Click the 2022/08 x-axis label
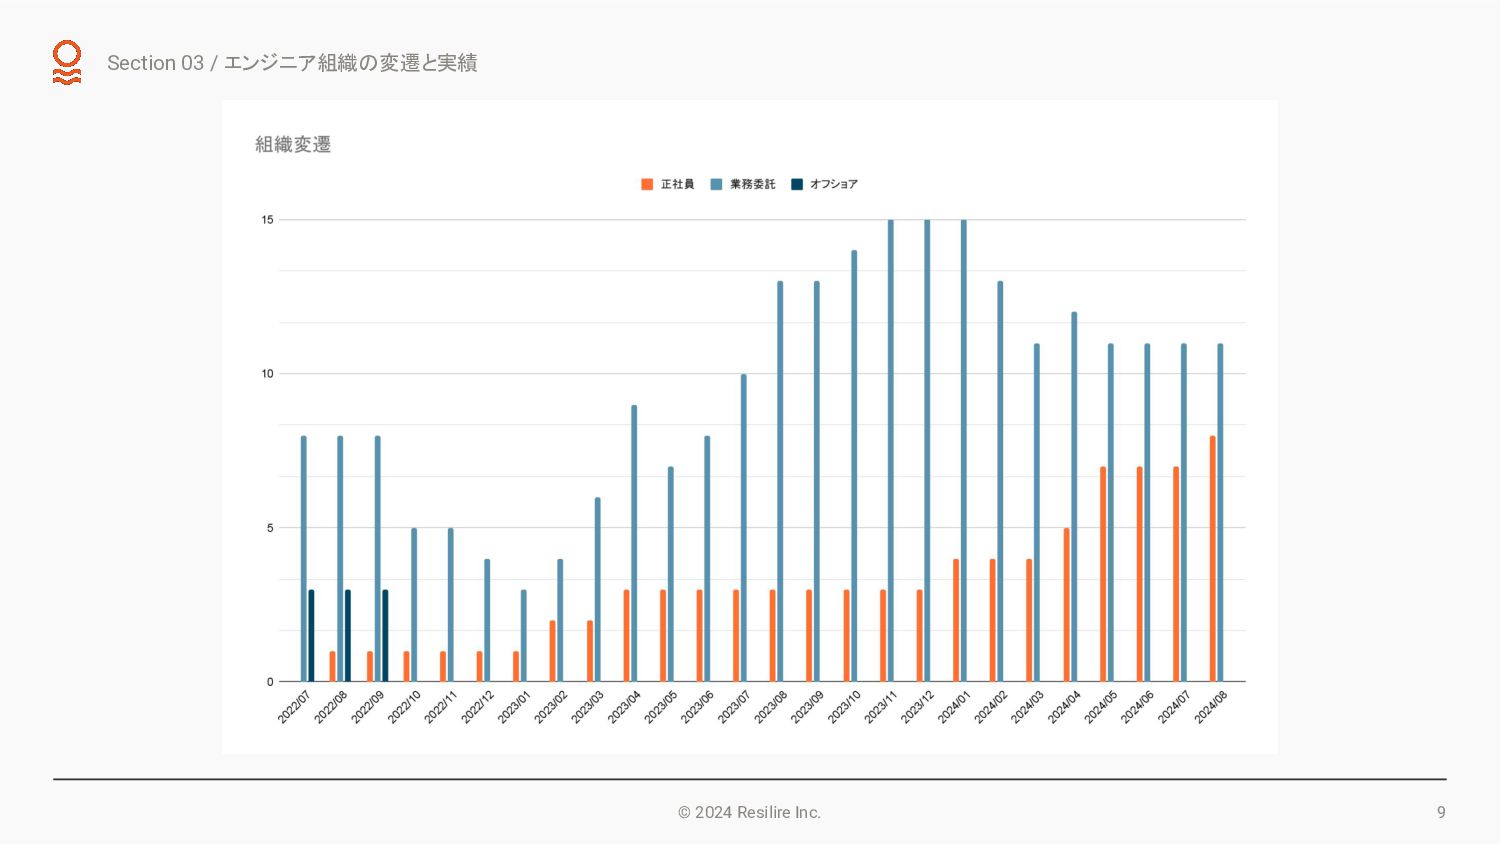 tap(331, 707)
